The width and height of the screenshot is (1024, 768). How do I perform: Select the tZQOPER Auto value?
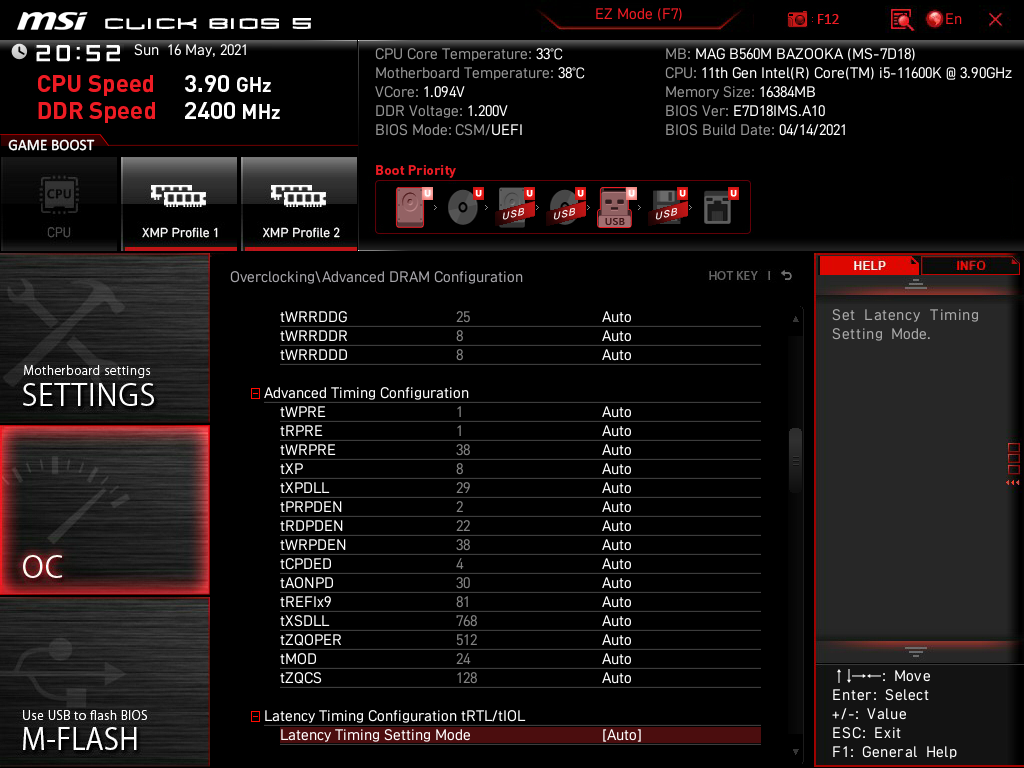[x=616, y=640]
